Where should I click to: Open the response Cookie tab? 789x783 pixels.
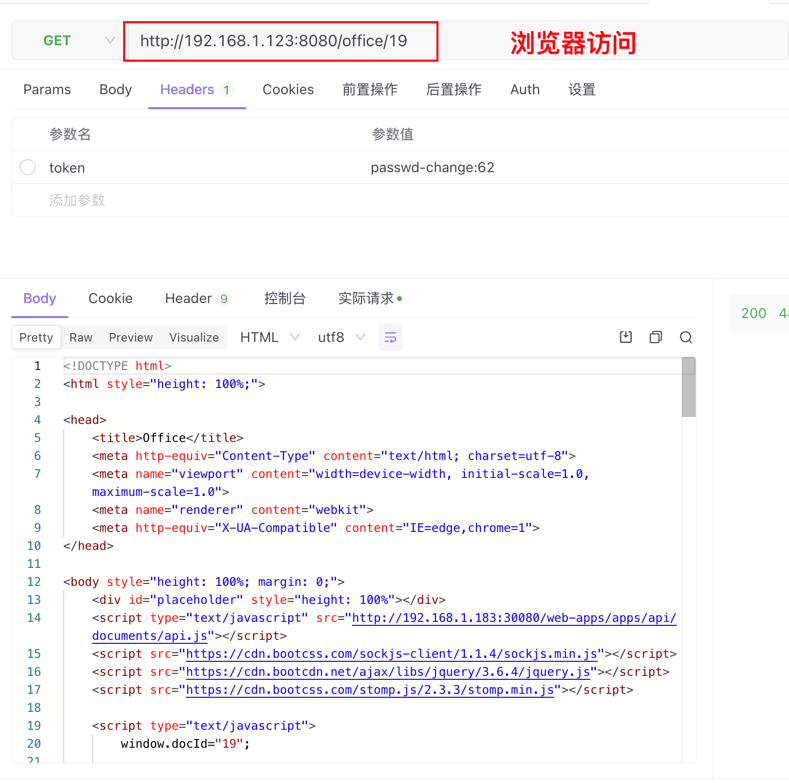[x=110, y=298]
